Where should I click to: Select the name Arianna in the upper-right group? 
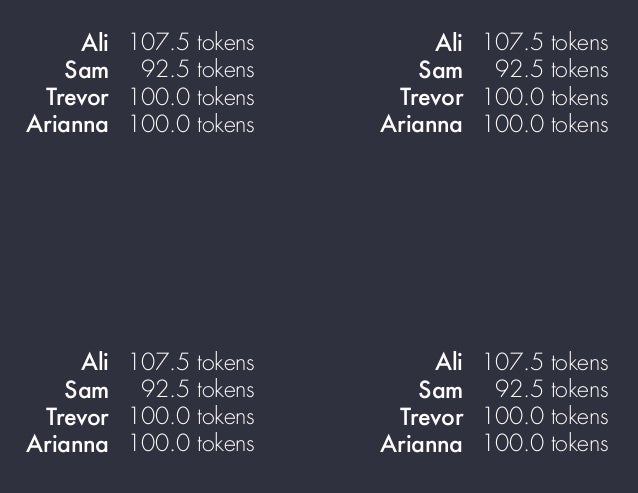[x=422, y=124]
